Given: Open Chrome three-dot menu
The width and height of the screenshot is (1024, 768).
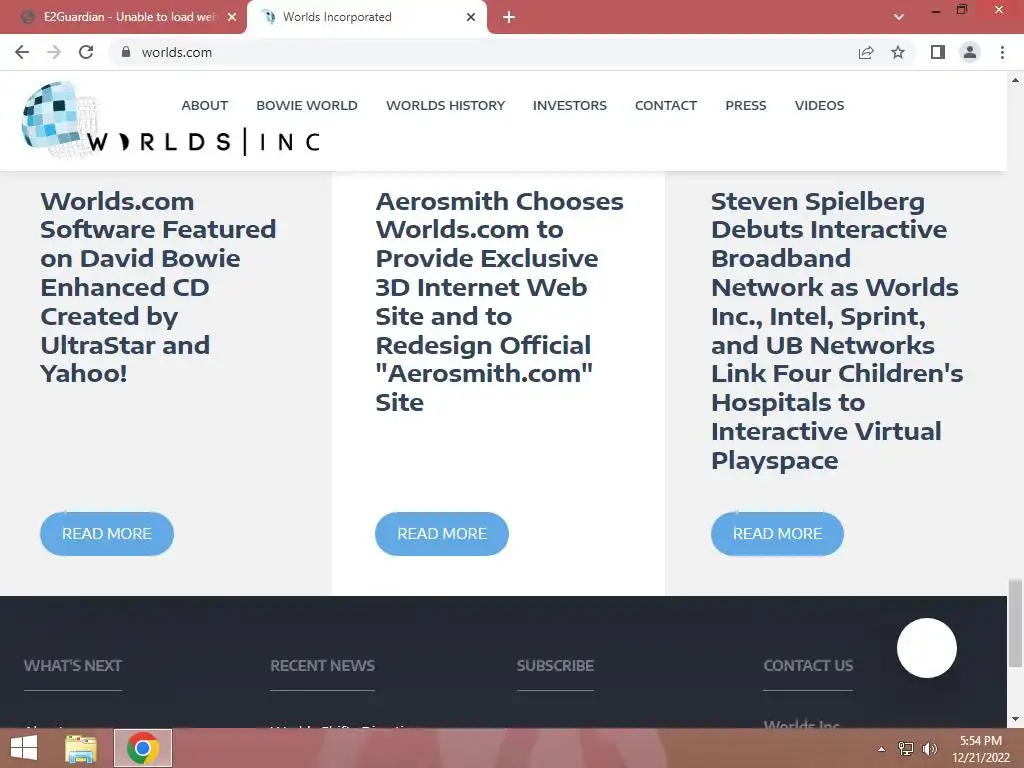Looking at the screenshot, I should (x=1002, y=52).
